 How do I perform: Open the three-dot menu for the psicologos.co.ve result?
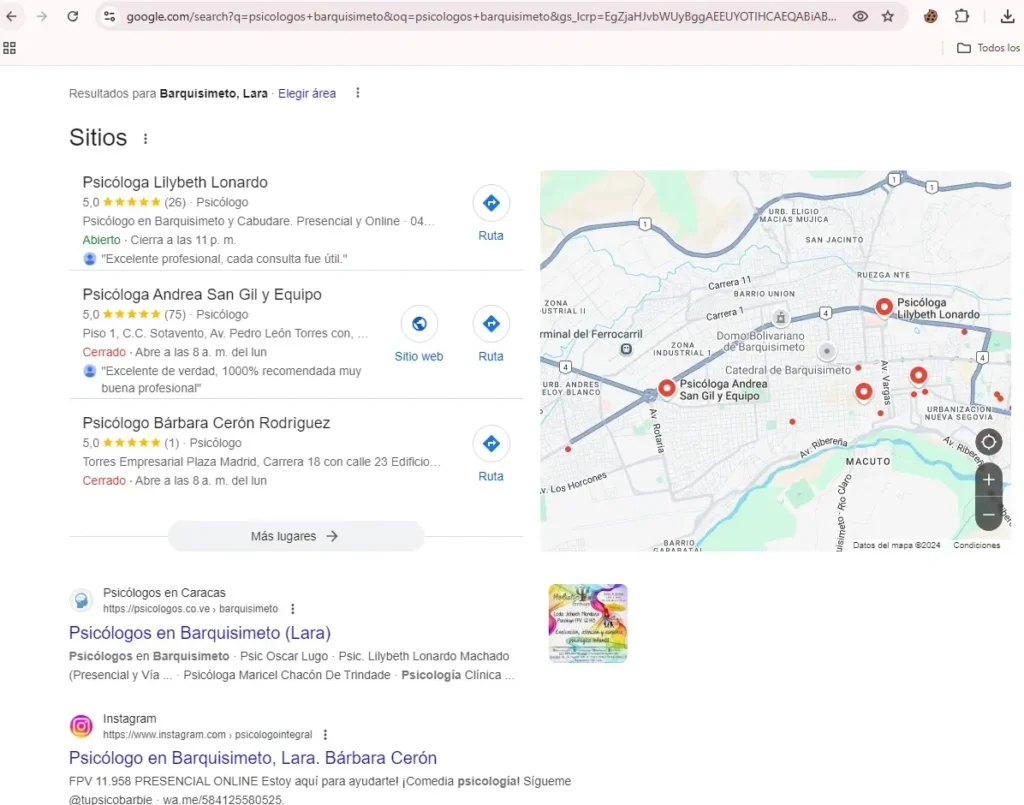point(293,608)
